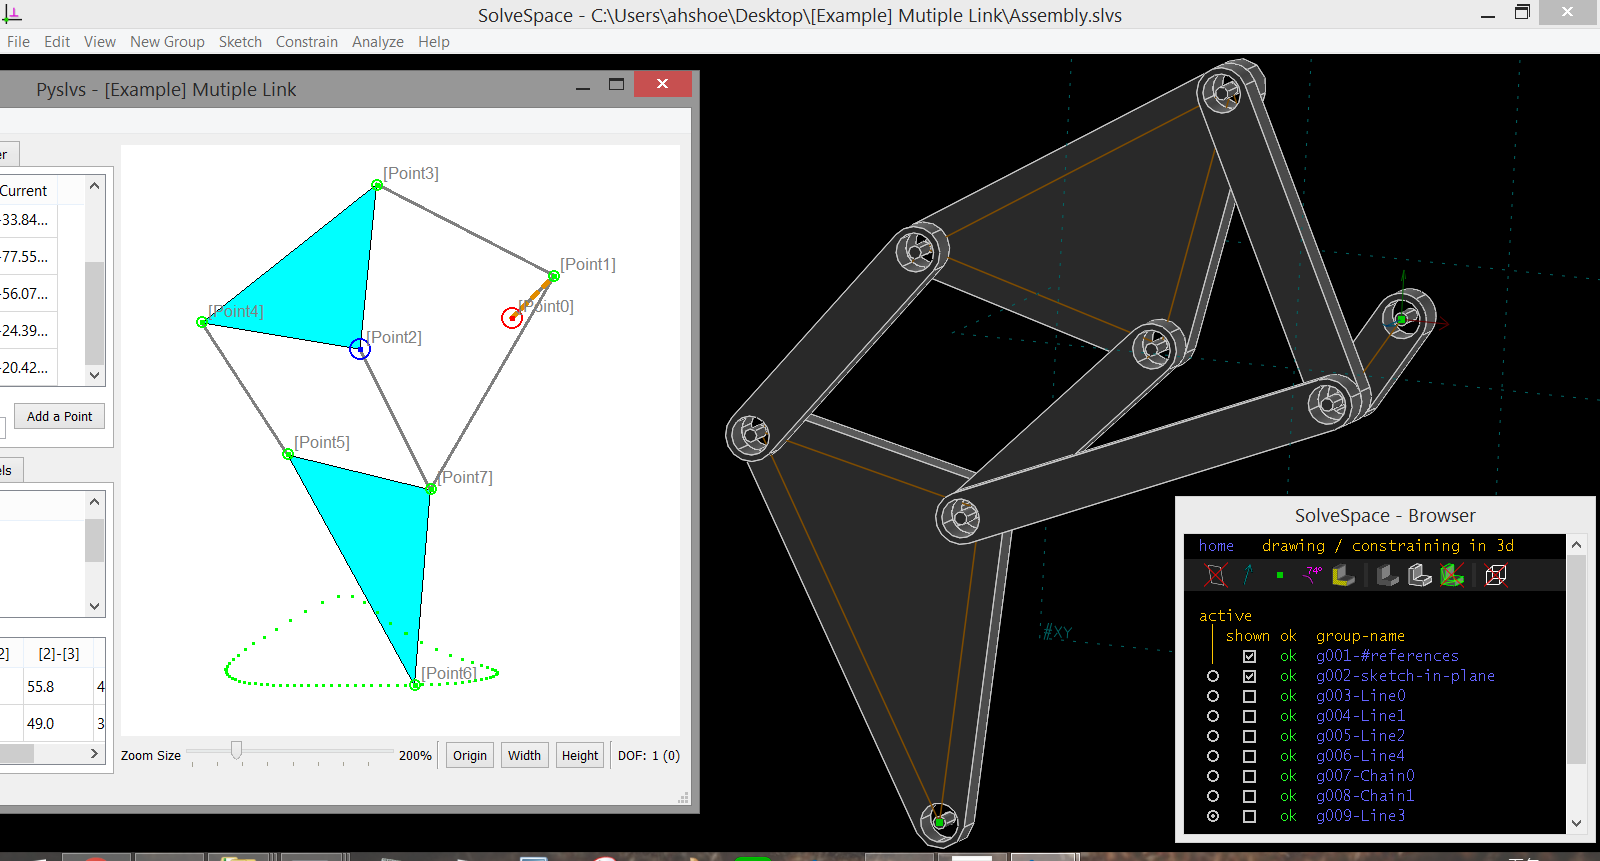
Task: Toggle hidden lines wireframe cube icon
Action: (x=1496, y=575)
